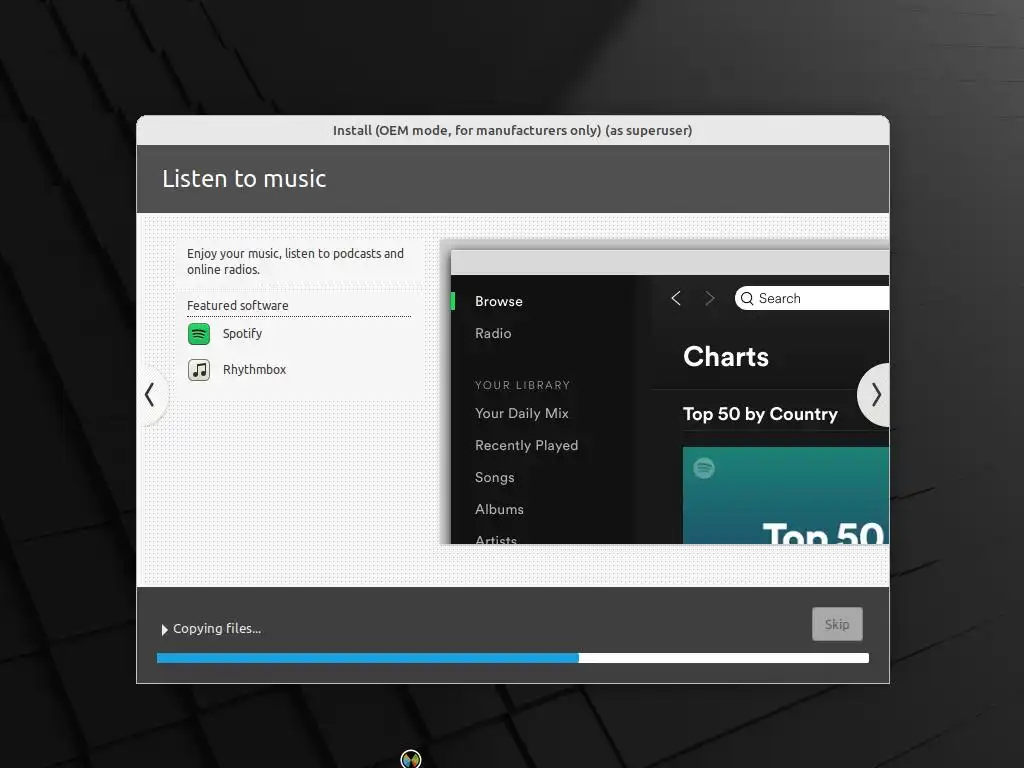
Task: Click the installation progress bar
Action: [x=513, y=658]
